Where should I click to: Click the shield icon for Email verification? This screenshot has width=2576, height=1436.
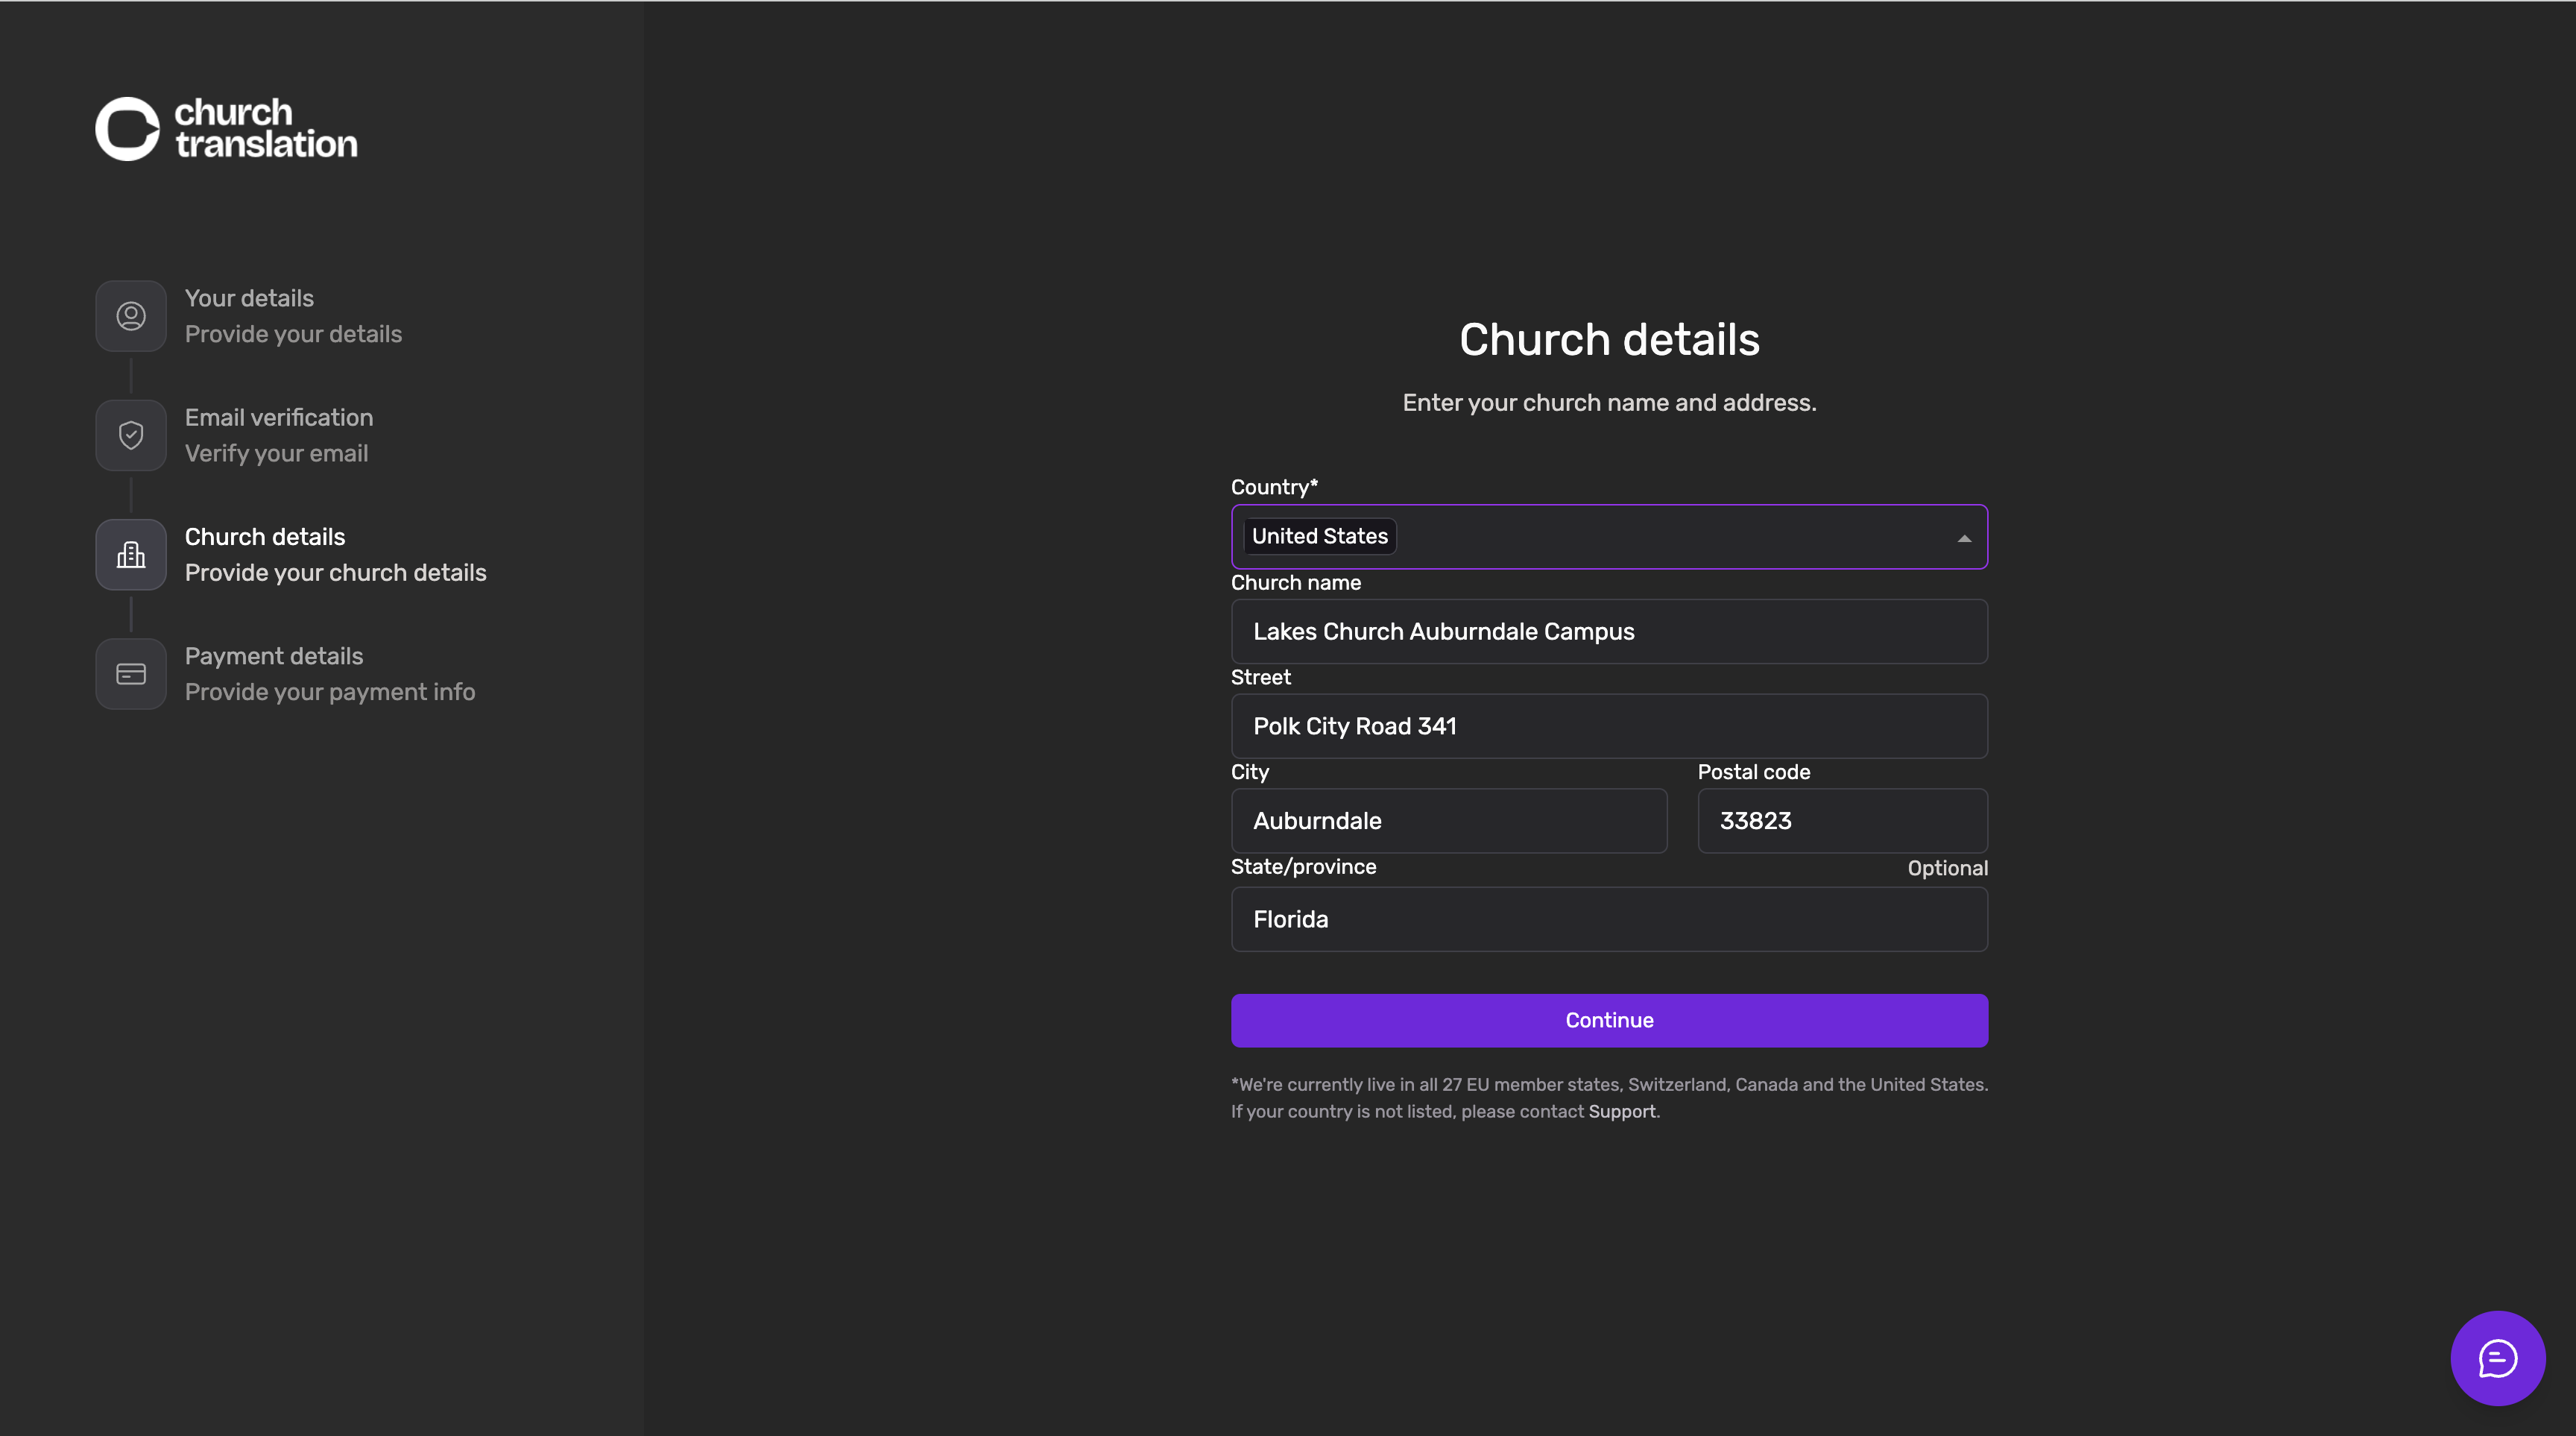[131, 435]
